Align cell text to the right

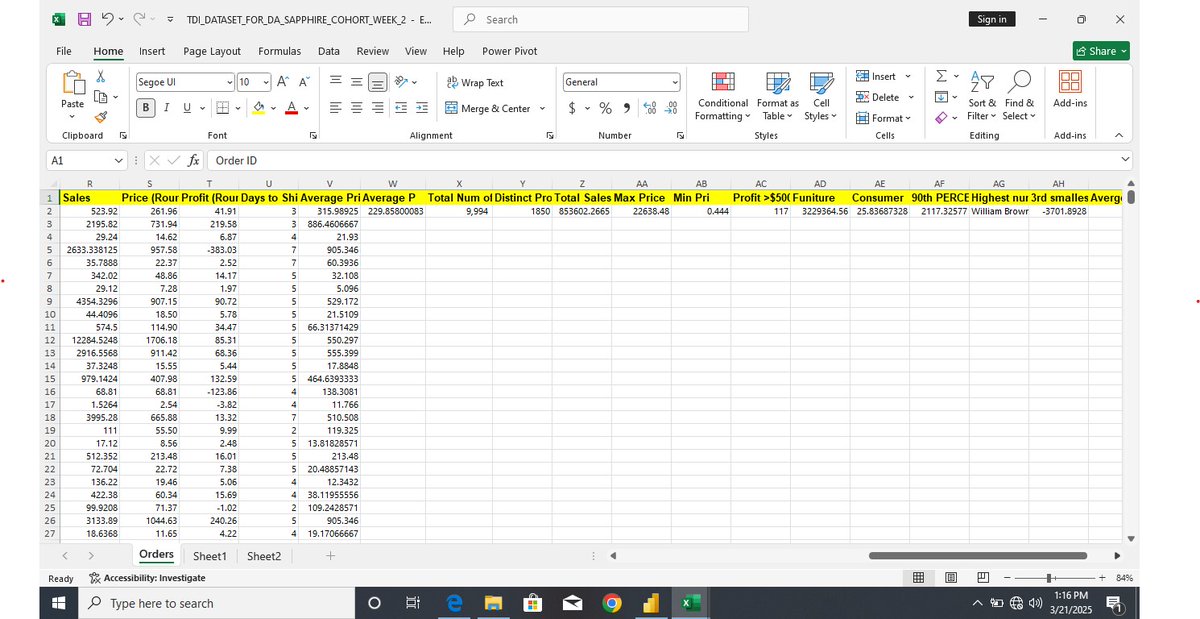pyautogui.click(x=377, y=108)
